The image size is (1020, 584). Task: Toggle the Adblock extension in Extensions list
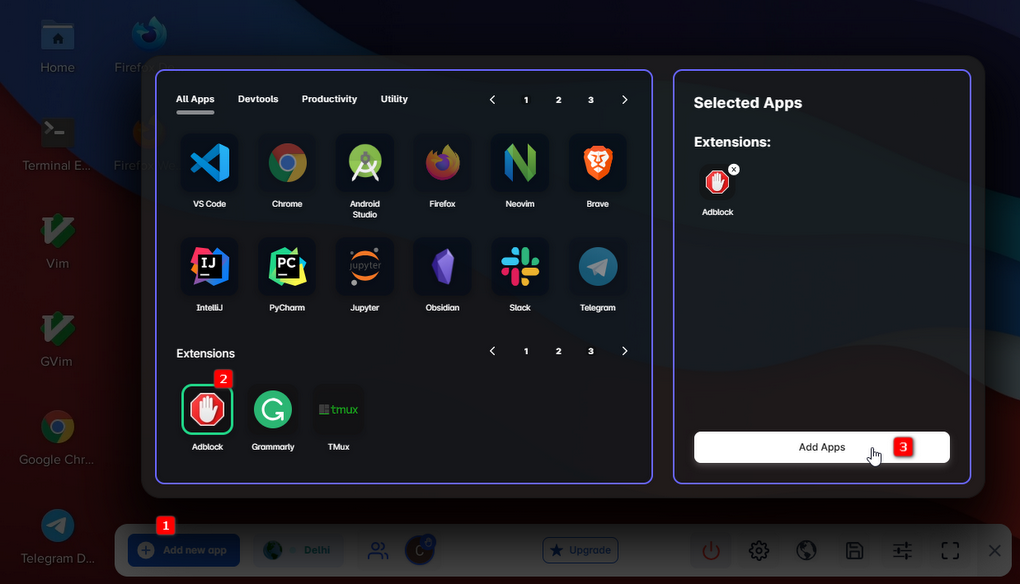click(208, 410)
